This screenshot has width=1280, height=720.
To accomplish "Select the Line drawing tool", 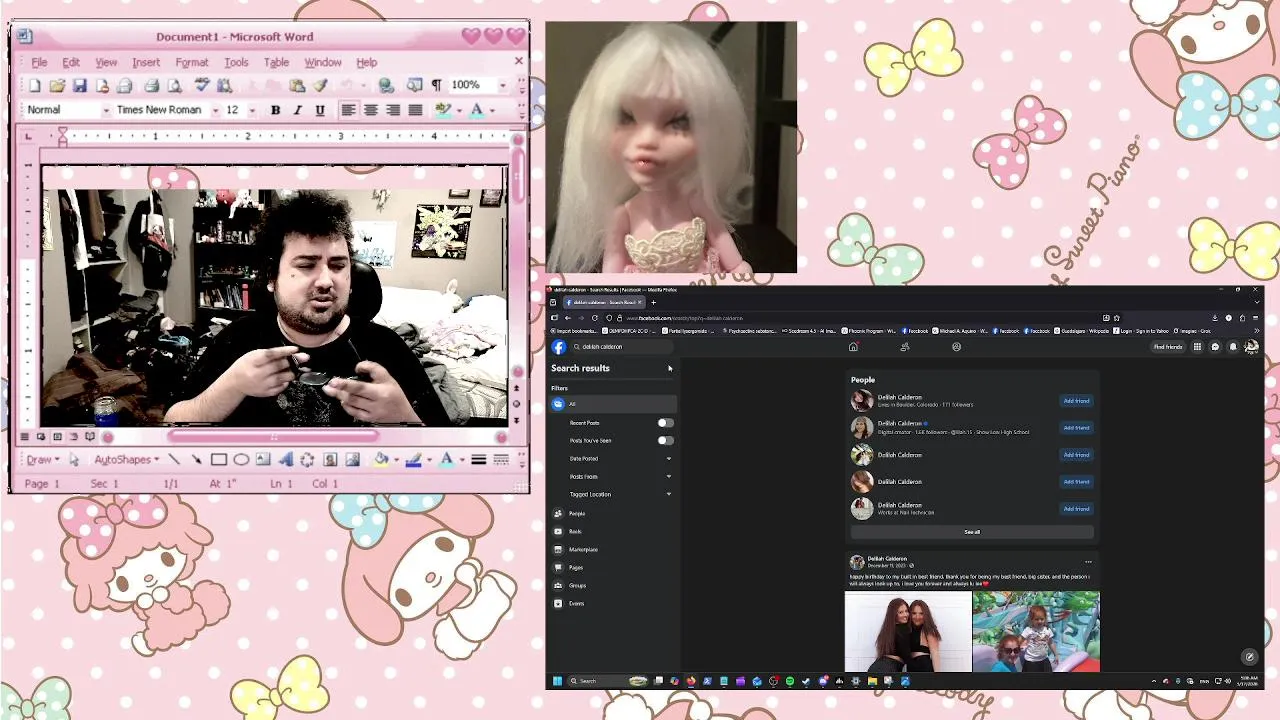I will tap(174, 460).
